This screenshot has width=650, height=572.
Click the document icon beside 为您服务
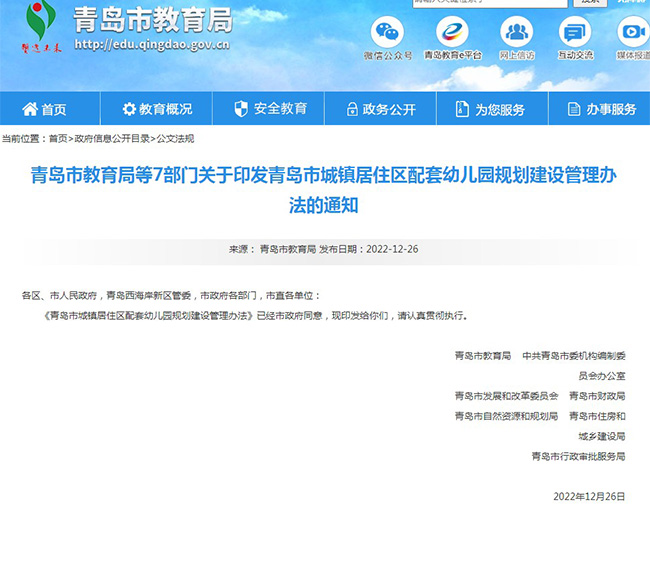[462, 109]
